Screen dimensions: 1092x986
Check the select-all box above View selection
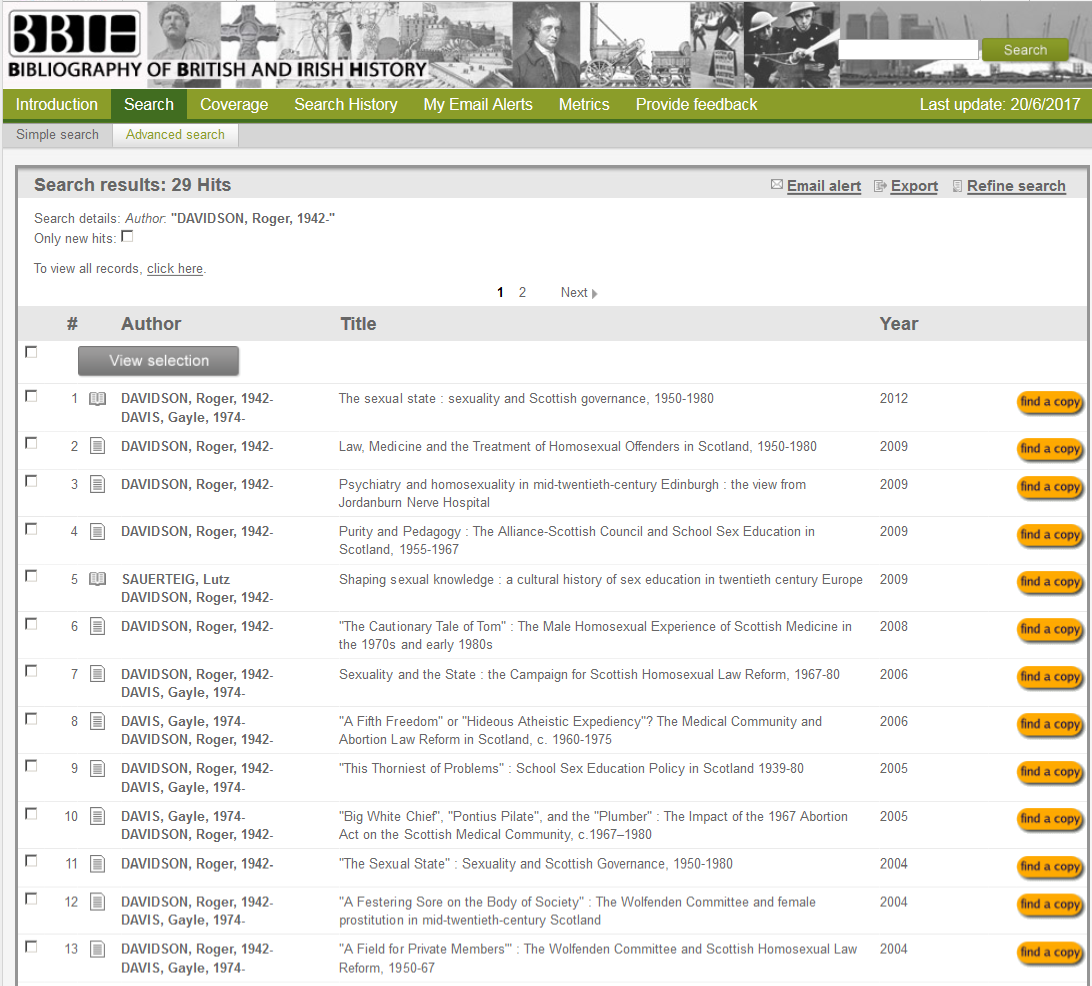point(31,352)
